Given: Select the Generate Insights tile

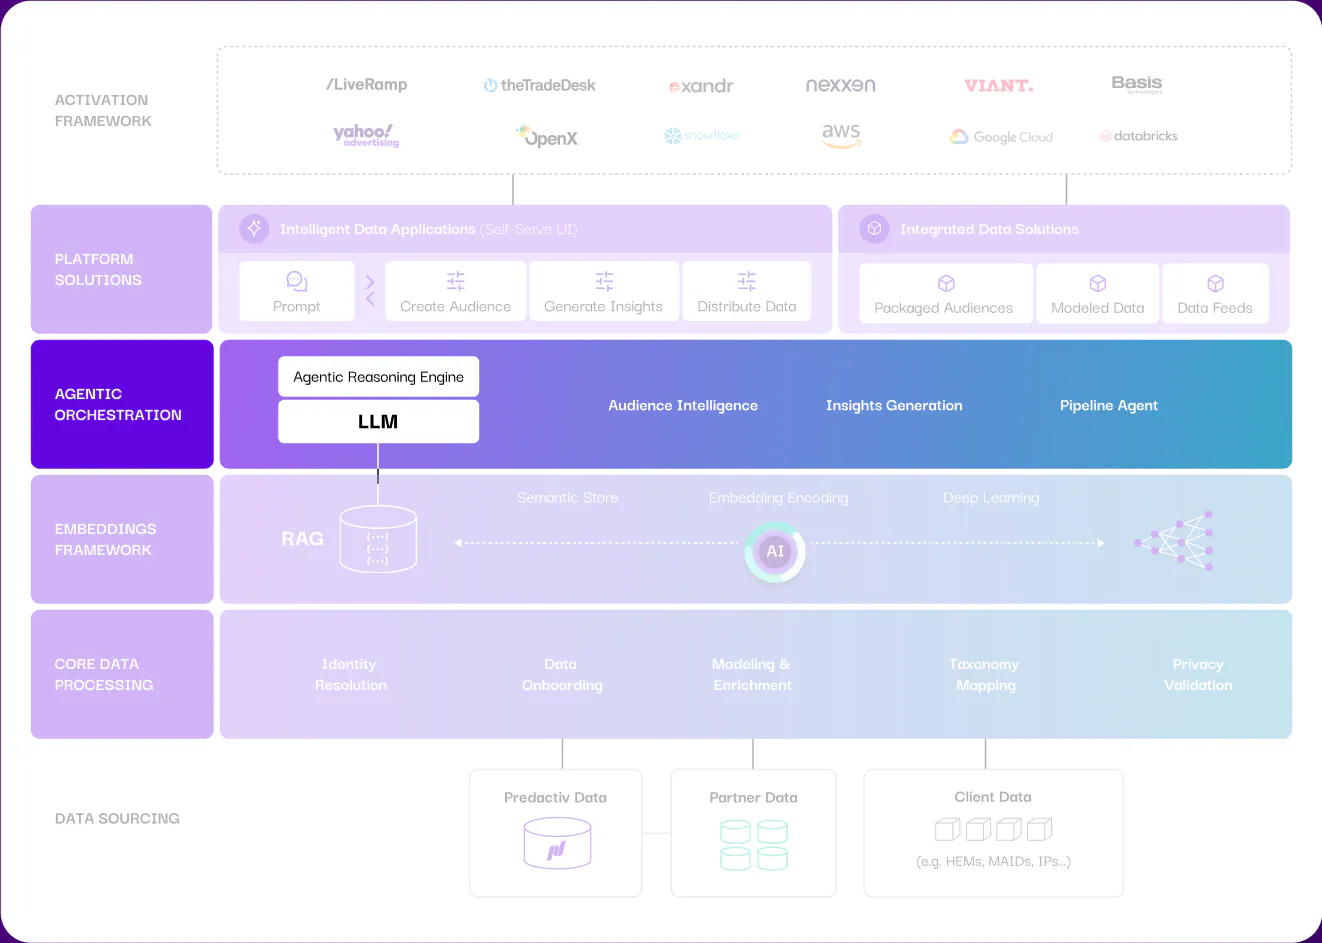Looking at the screenshot, I should pyautogui.click(x=604, y=291).
